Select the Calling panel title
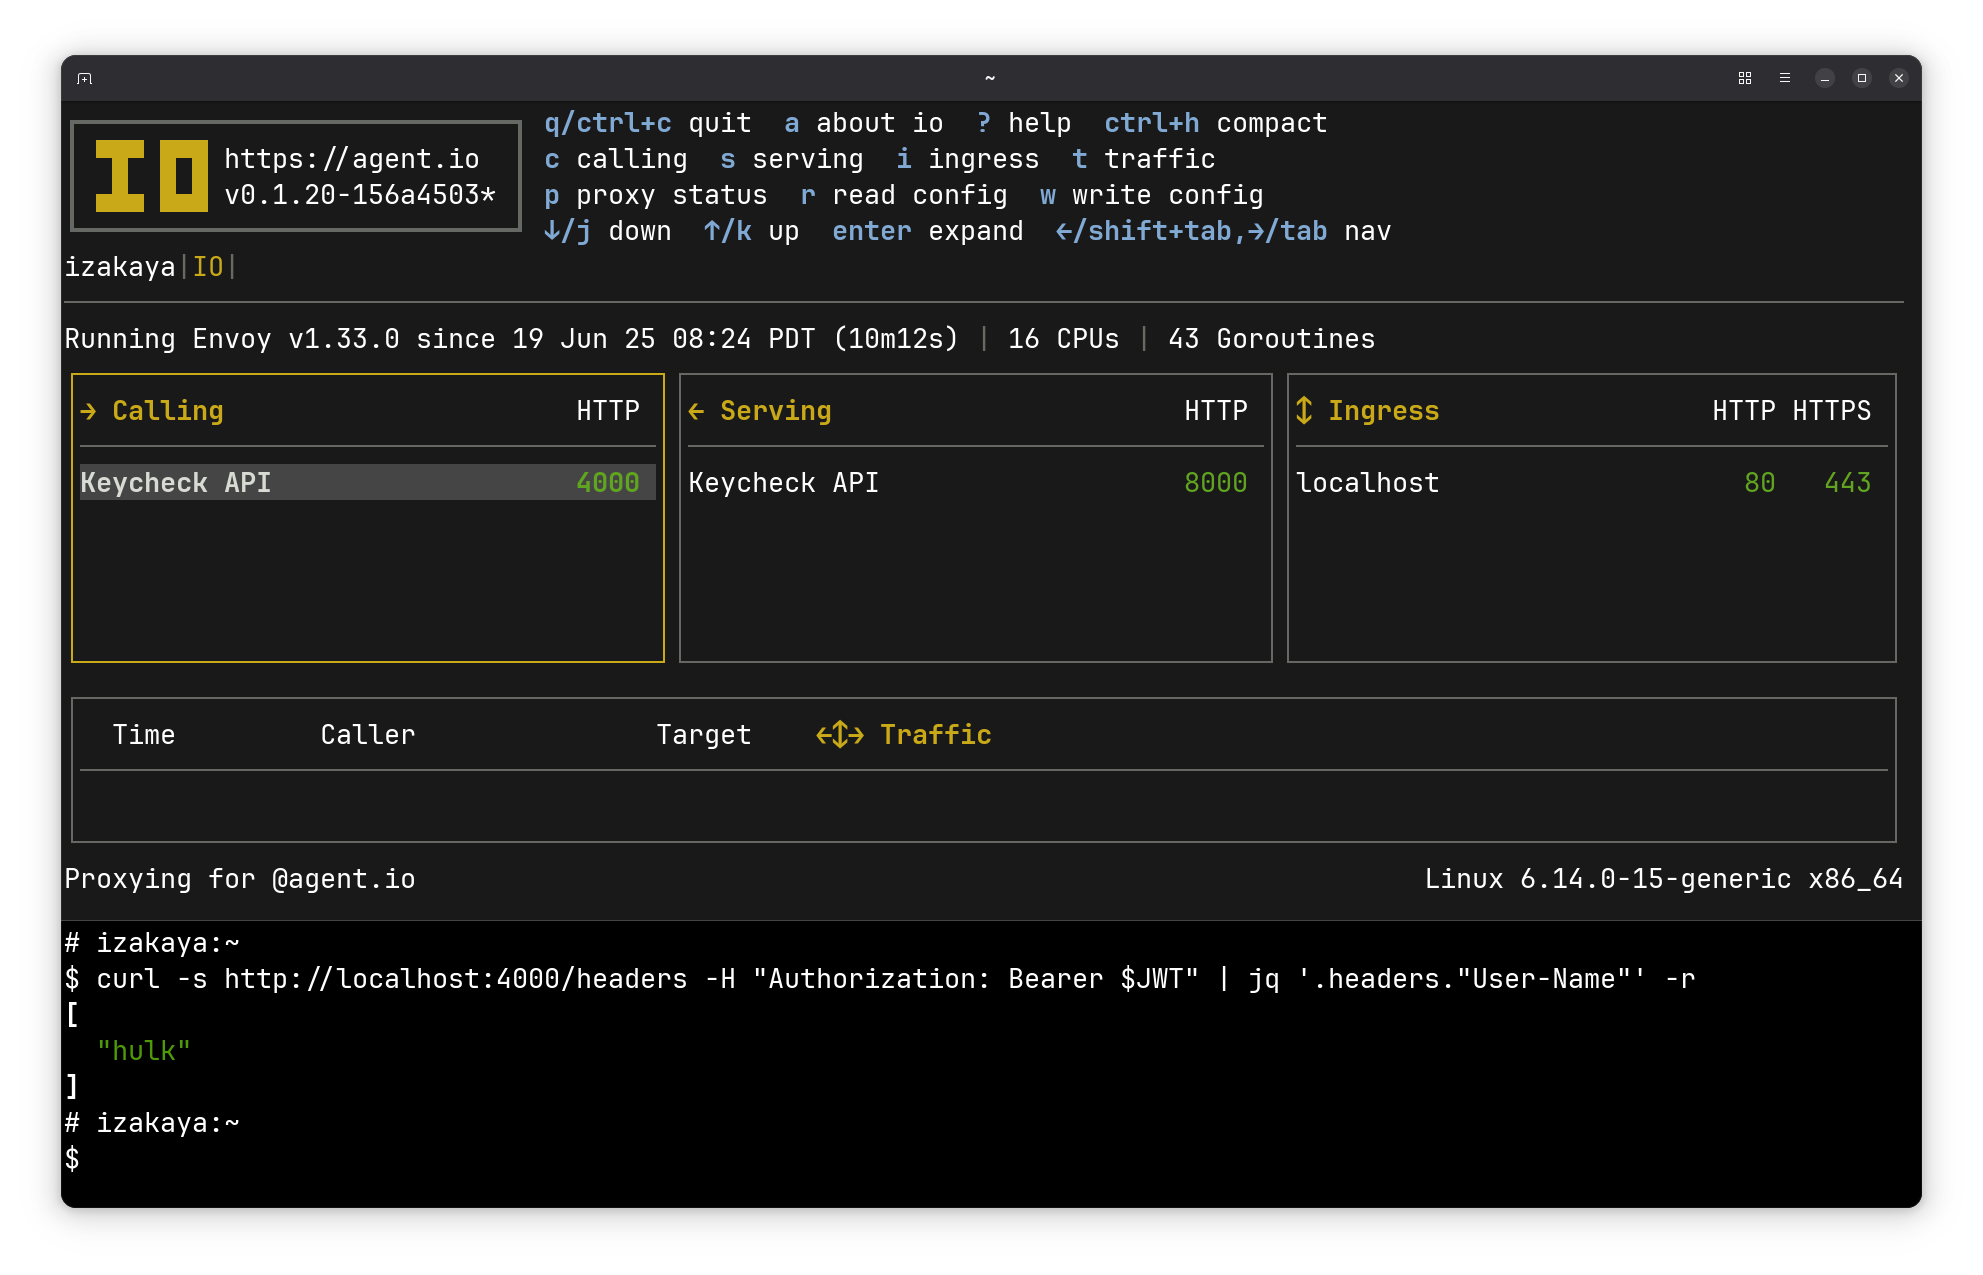This screenshot has width=1983, height=1275. [x=168, y=411]
